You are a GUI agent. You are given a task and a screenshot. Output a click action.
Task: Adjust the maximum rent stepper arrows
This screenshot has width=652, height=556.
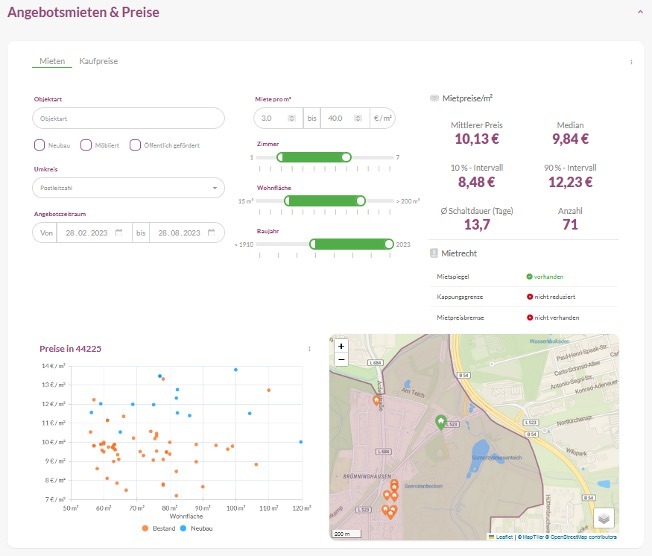point(358,119)
